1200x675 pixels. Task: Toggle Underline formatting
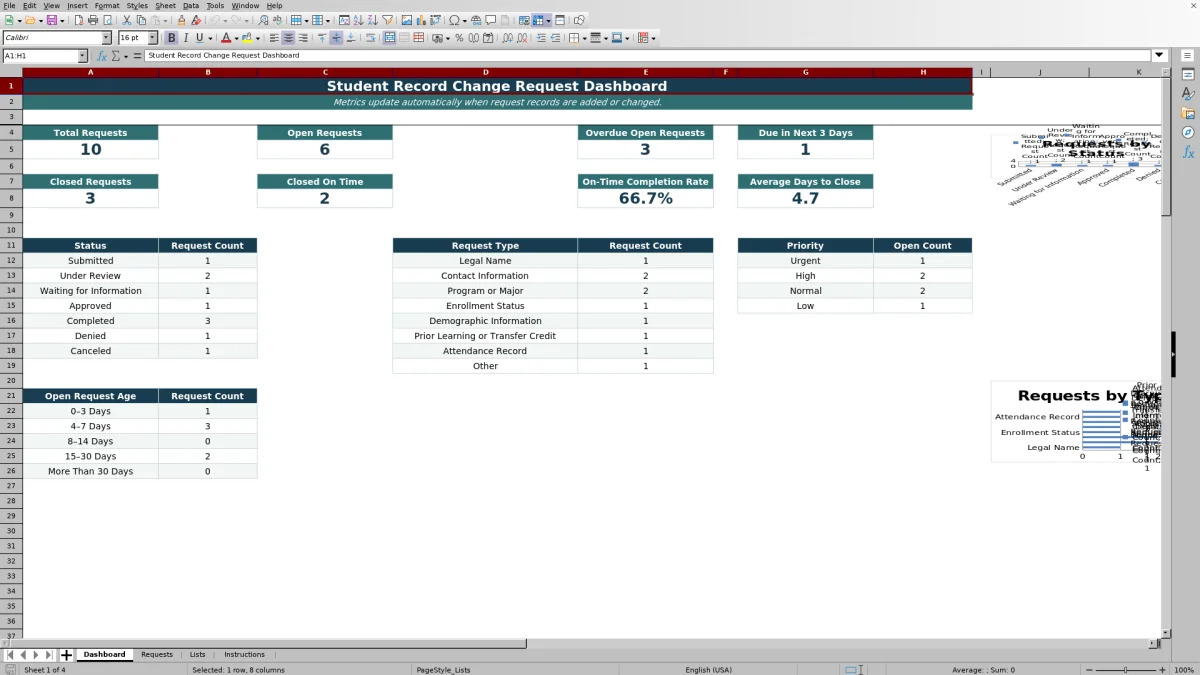pyautogui.click(x=199, y=38)
